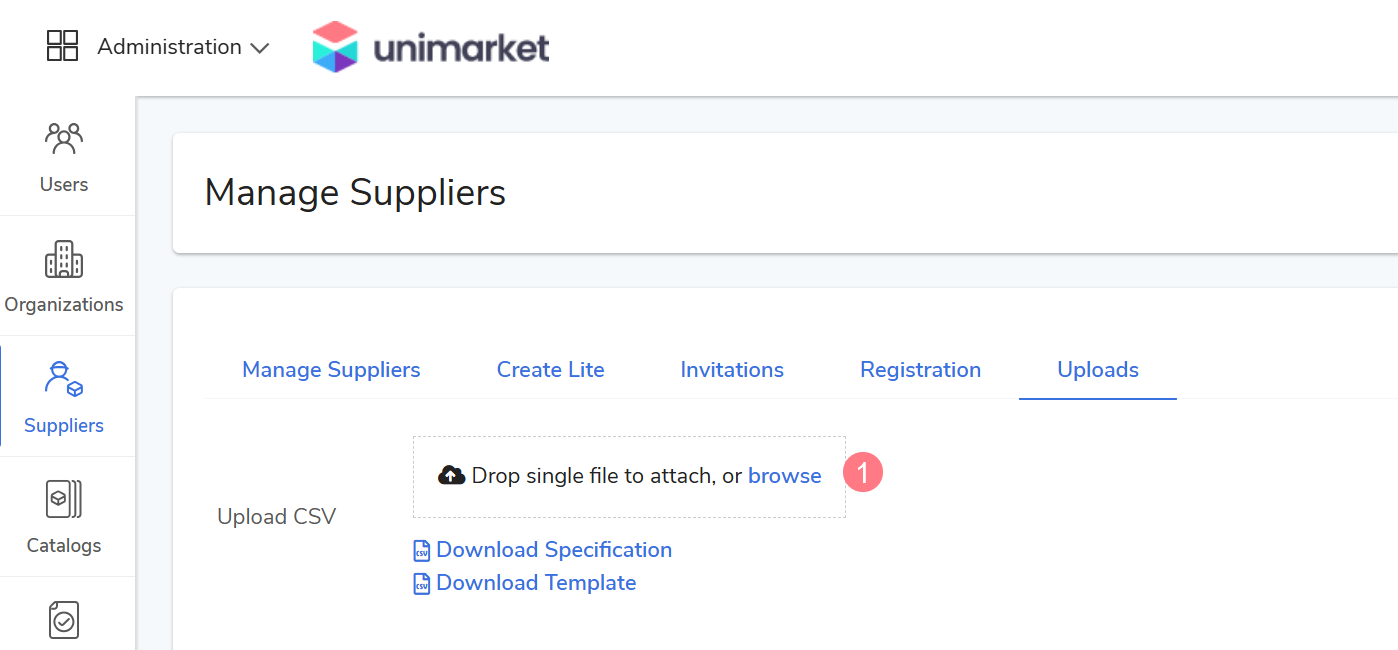Select the Suppliers sidebar icon

pos(64,380)
